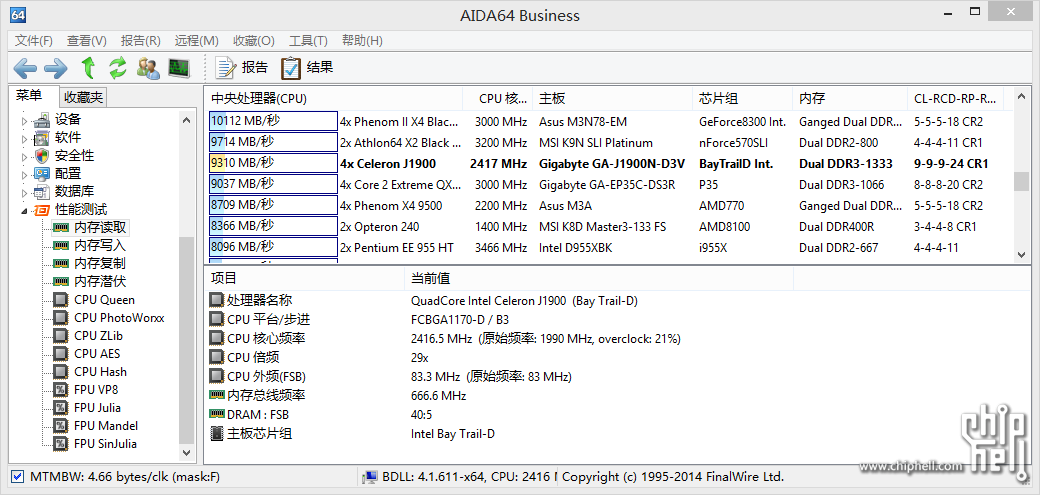Sort by 内存 column header

click(850, 99)
